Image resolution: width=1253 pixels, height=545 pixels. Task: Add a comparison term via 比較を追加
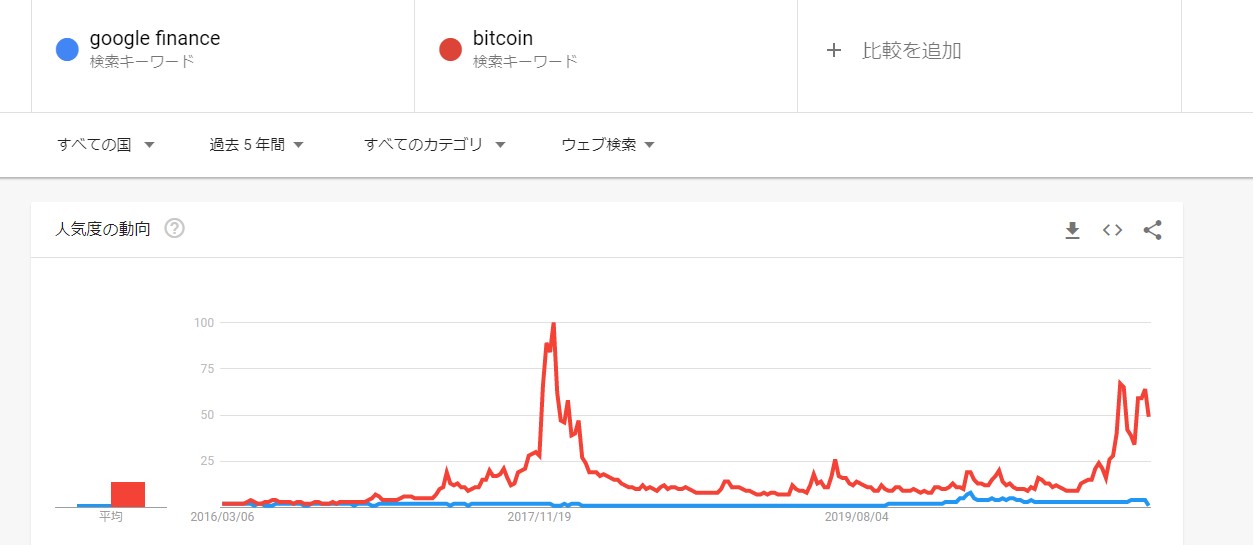click(911, 50)
